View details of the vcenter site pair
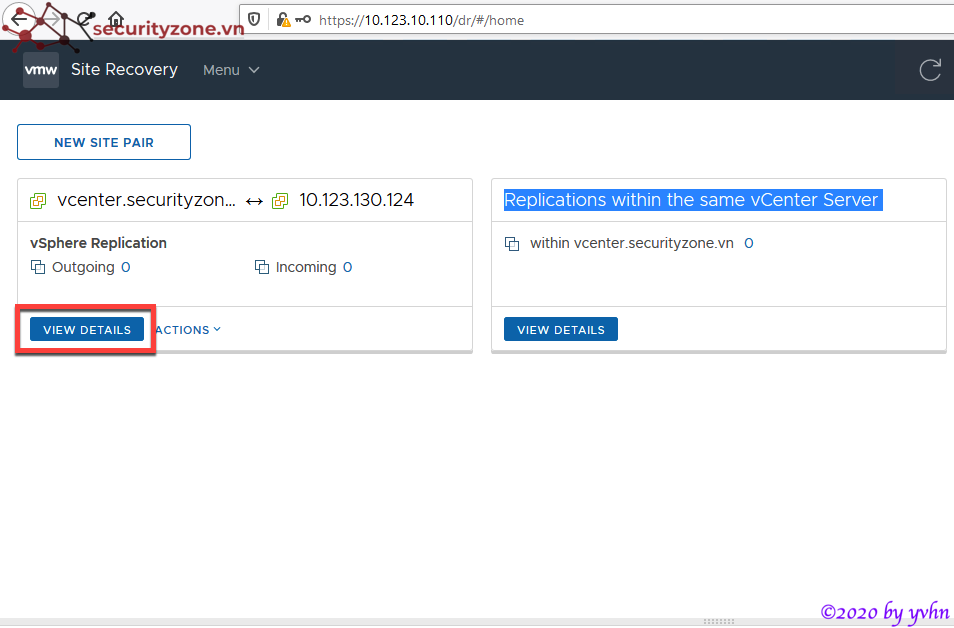 tap(87, 329)
